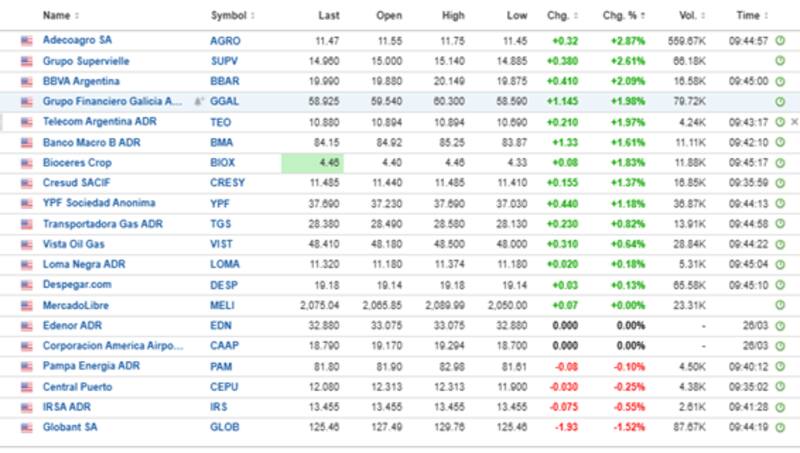Open the Pampa Energia ADR link
Image resolution: width=800 pixels, height=453 pixels.
91,367
